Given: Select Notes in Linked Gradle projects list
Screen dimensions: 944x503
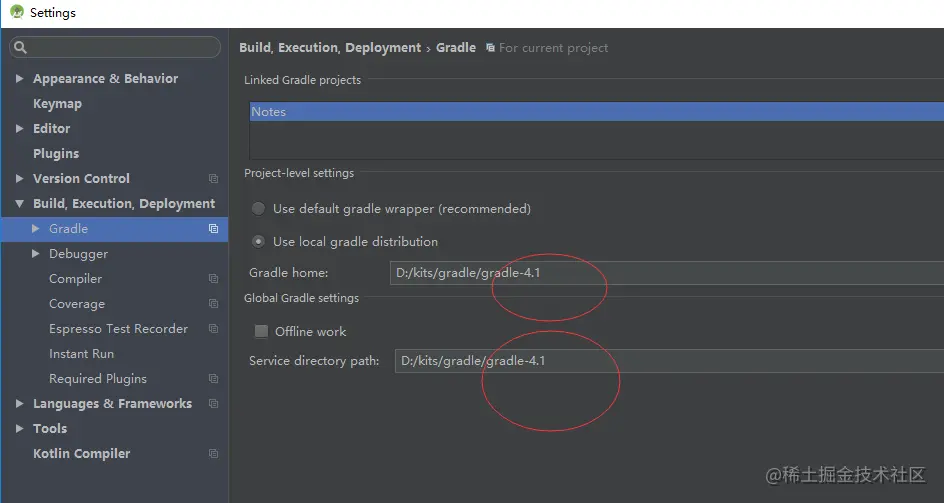Looking at the screenshot, I should (x=597, y=111).
